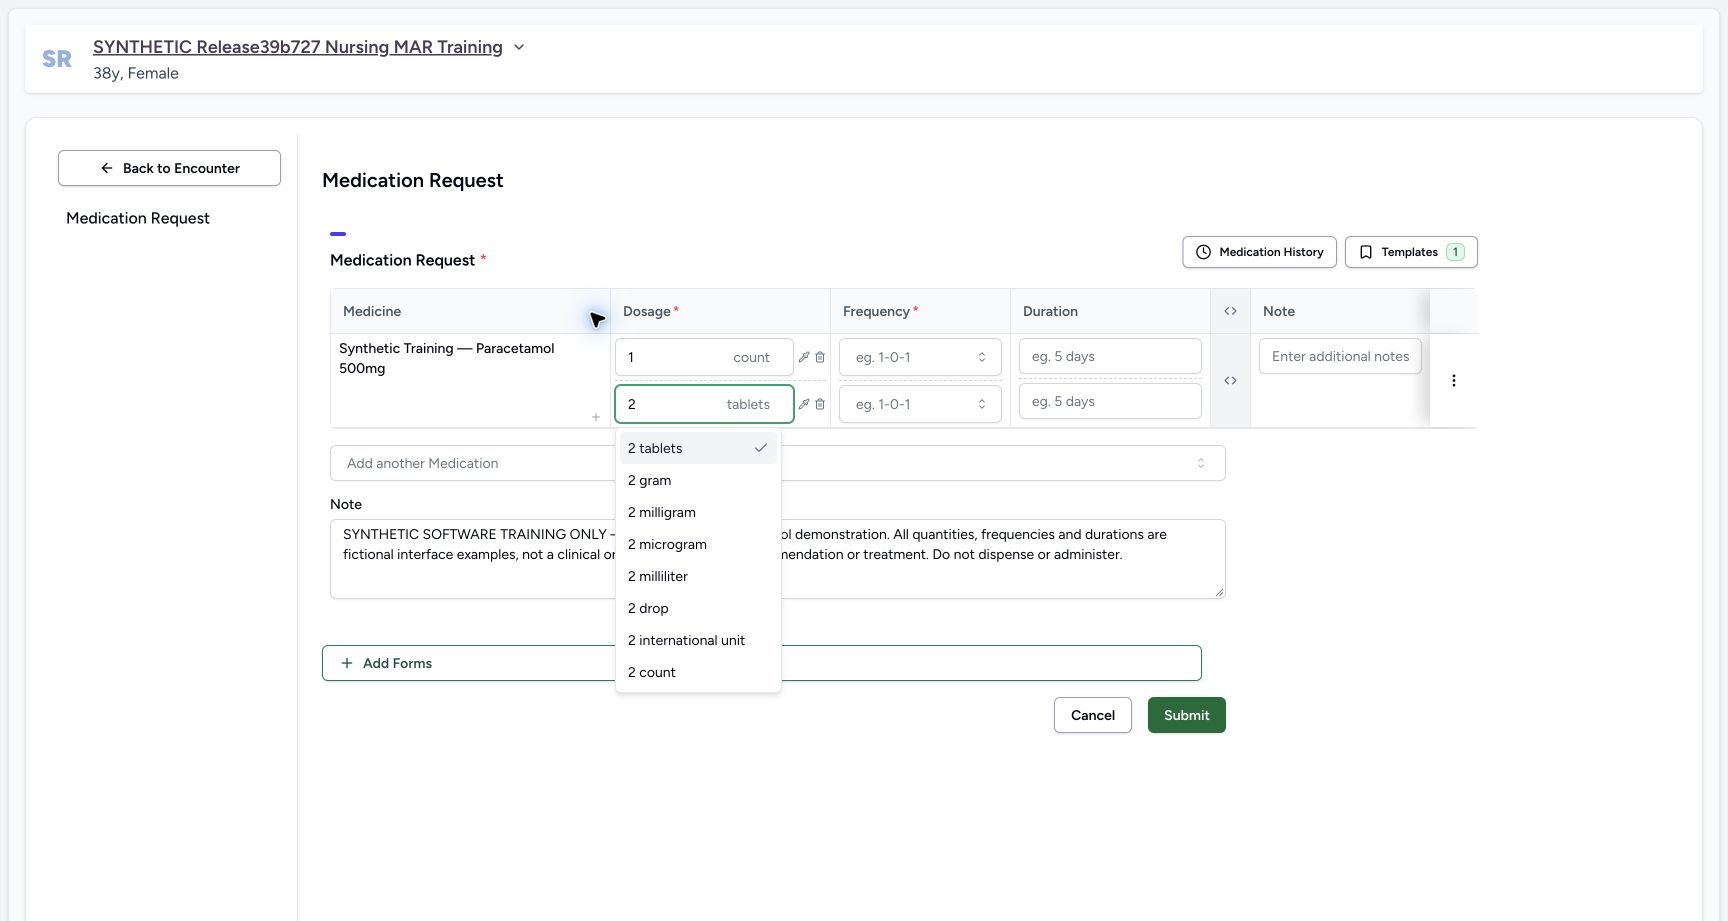Viewport: 1728px width, 921px height.
Task: Delete the 2 tablets dosage row
Action: 820,404
